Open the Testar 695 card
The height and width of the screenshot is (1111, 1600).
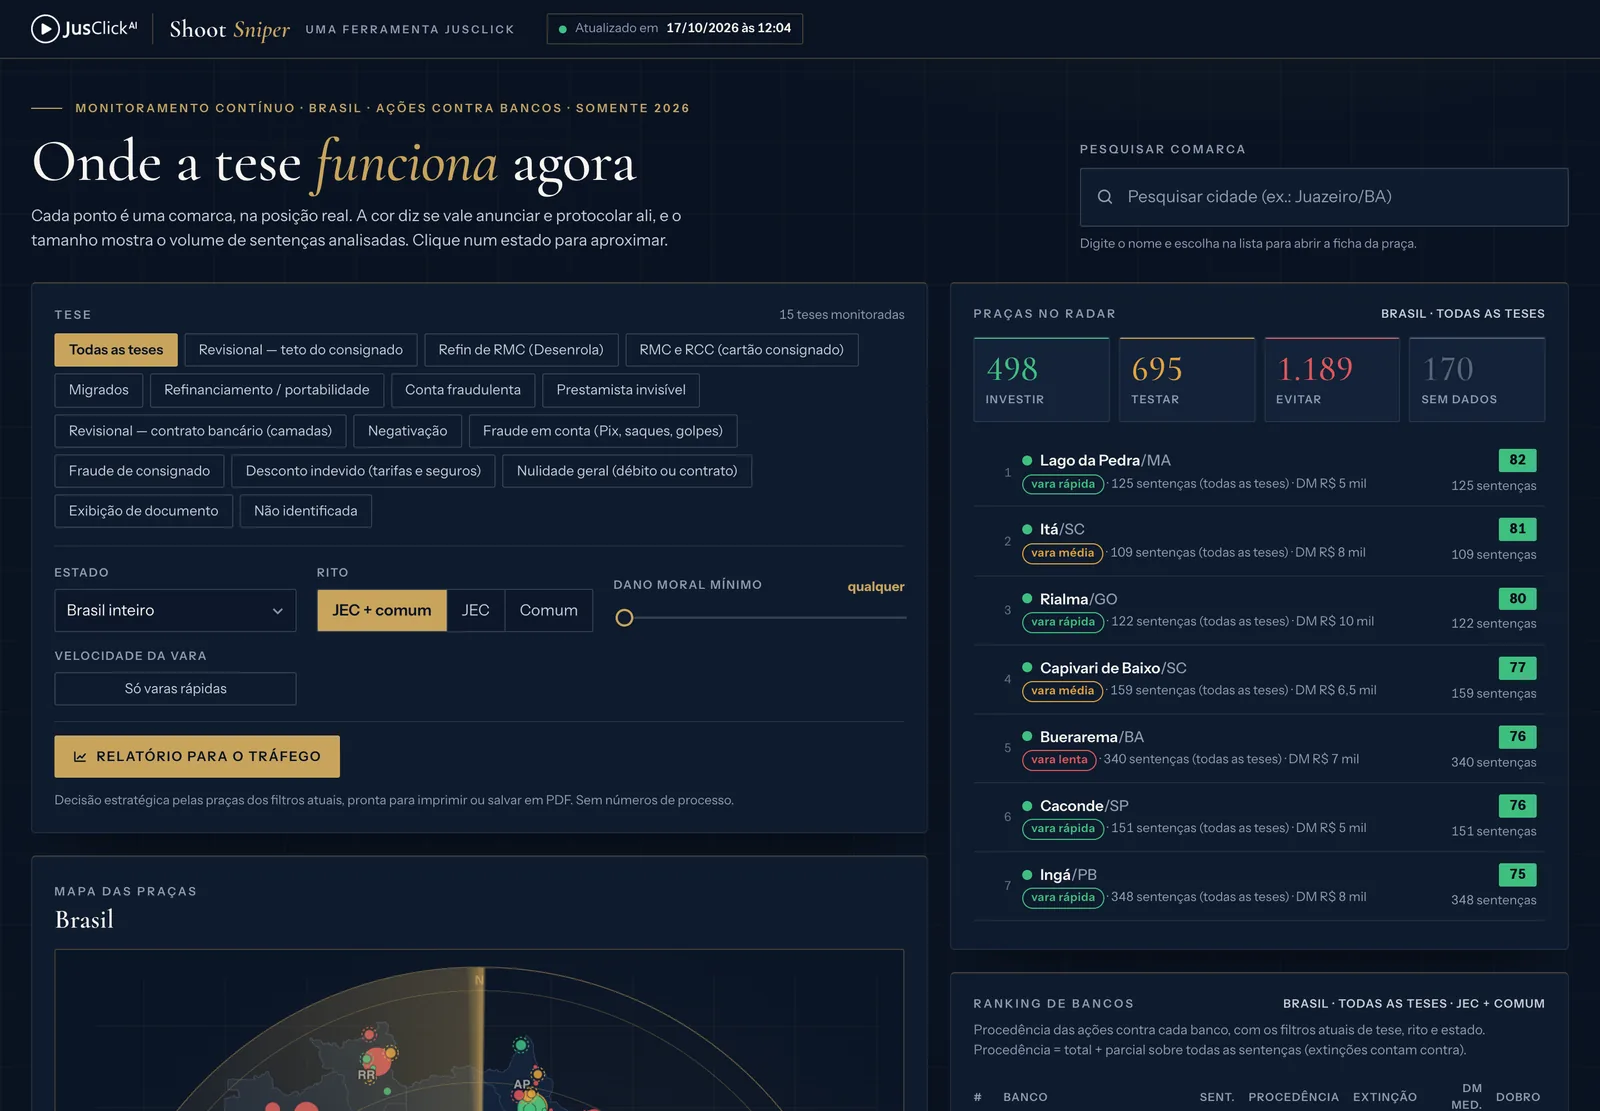click(x=1187, y=380)
